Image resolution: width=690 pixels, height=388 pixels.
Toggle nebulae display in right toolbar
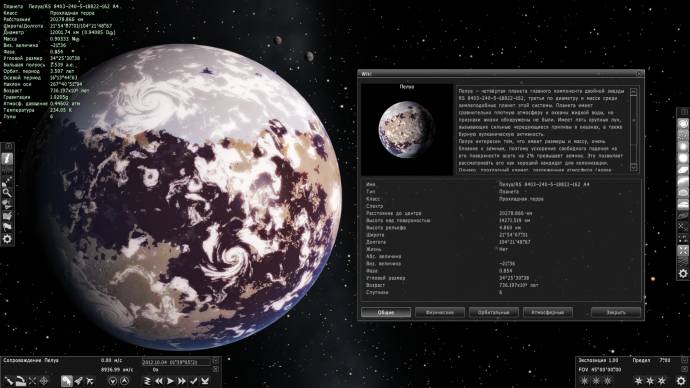[683, 135]
